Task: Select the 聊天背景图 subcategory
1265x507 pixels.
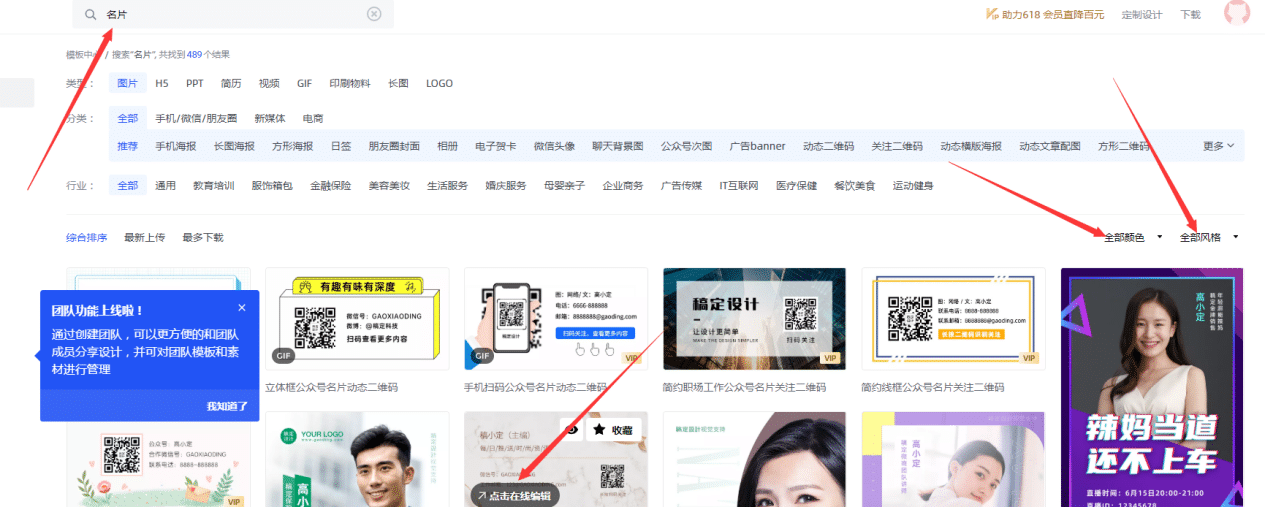Action: 618,146
